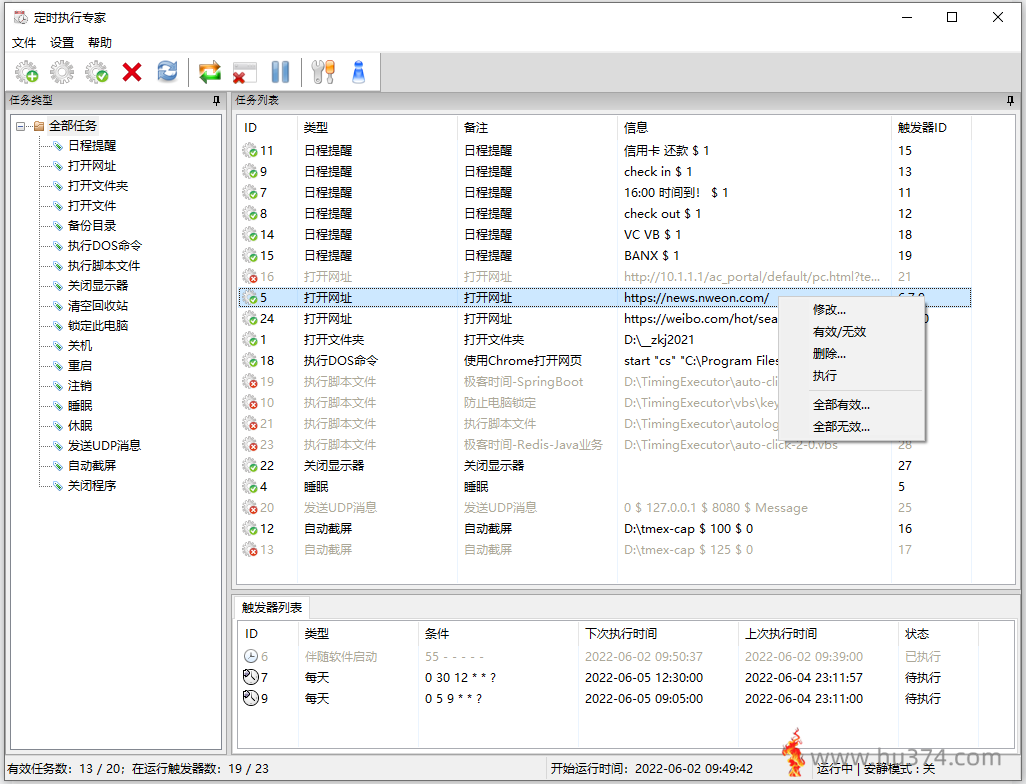Click the 使用Chrome打开网页 note cell

click(x=523, y=361)
